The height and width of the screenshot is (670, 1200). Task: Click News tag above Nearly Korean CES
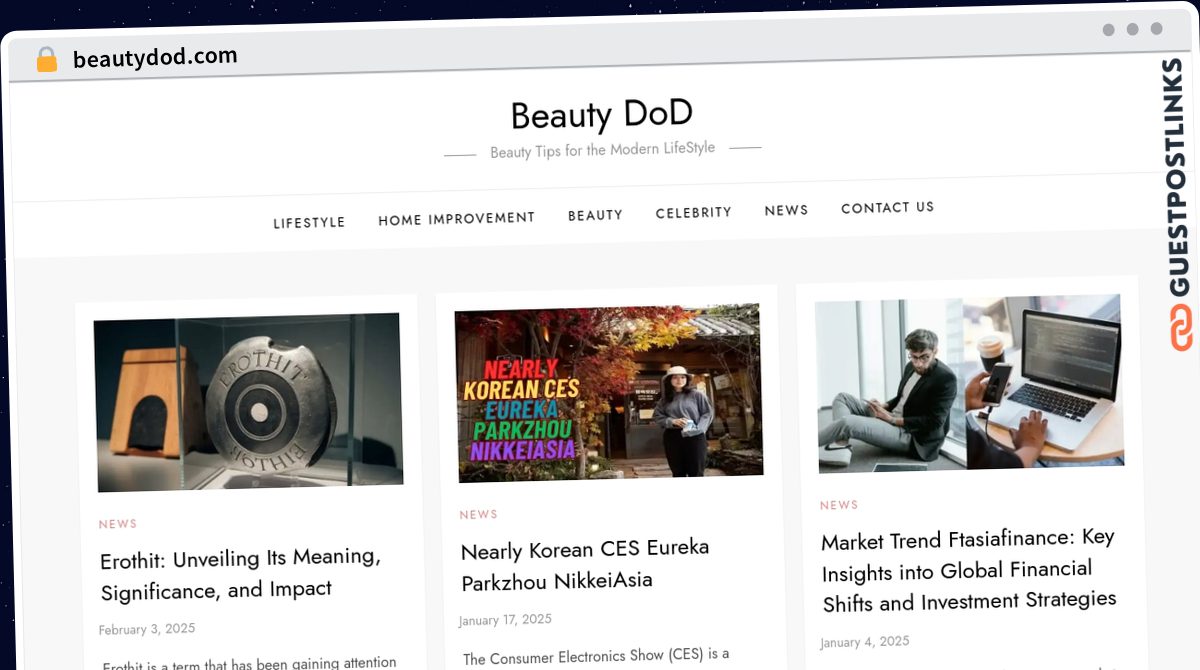[478, 515]
